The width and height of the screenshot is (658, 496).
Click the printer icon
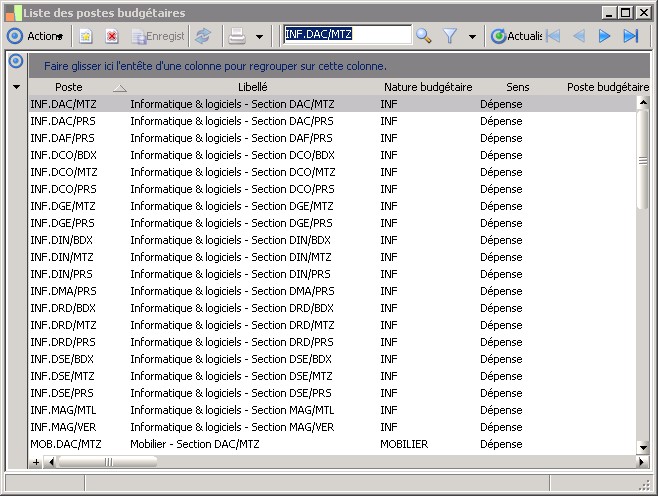(x=237, y=36)
